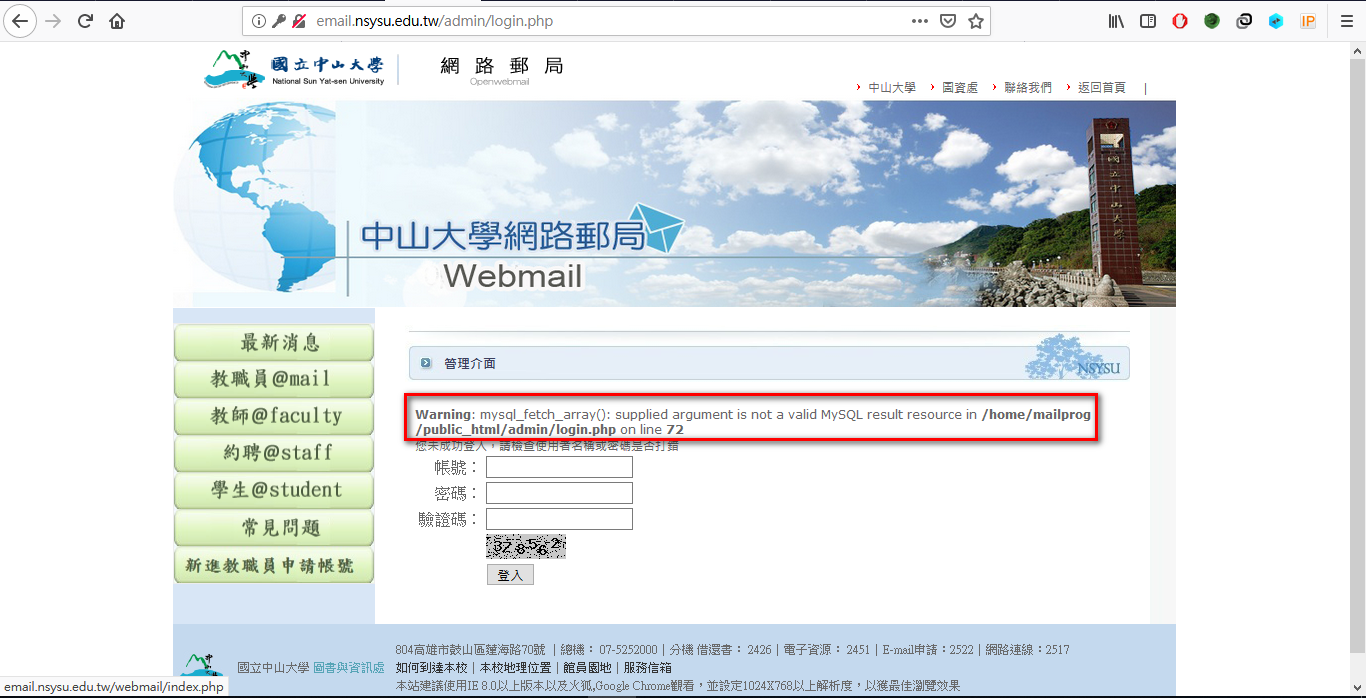Open the Library icon in the toolbar
Screen dimensions: 1366x698
click(x=1116, y=21)
